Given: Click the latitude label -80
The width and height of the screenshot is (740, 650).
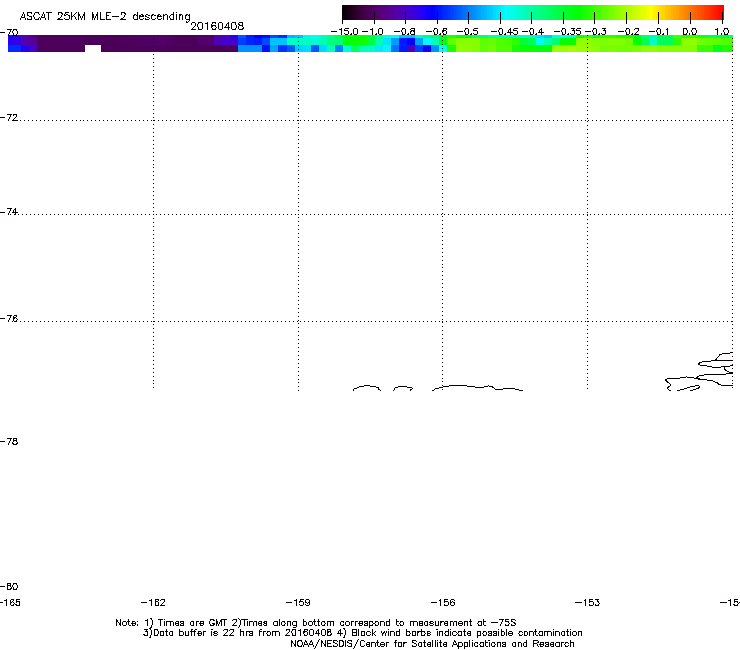Looking at the screenshot, I should click(x=9, y=586).
